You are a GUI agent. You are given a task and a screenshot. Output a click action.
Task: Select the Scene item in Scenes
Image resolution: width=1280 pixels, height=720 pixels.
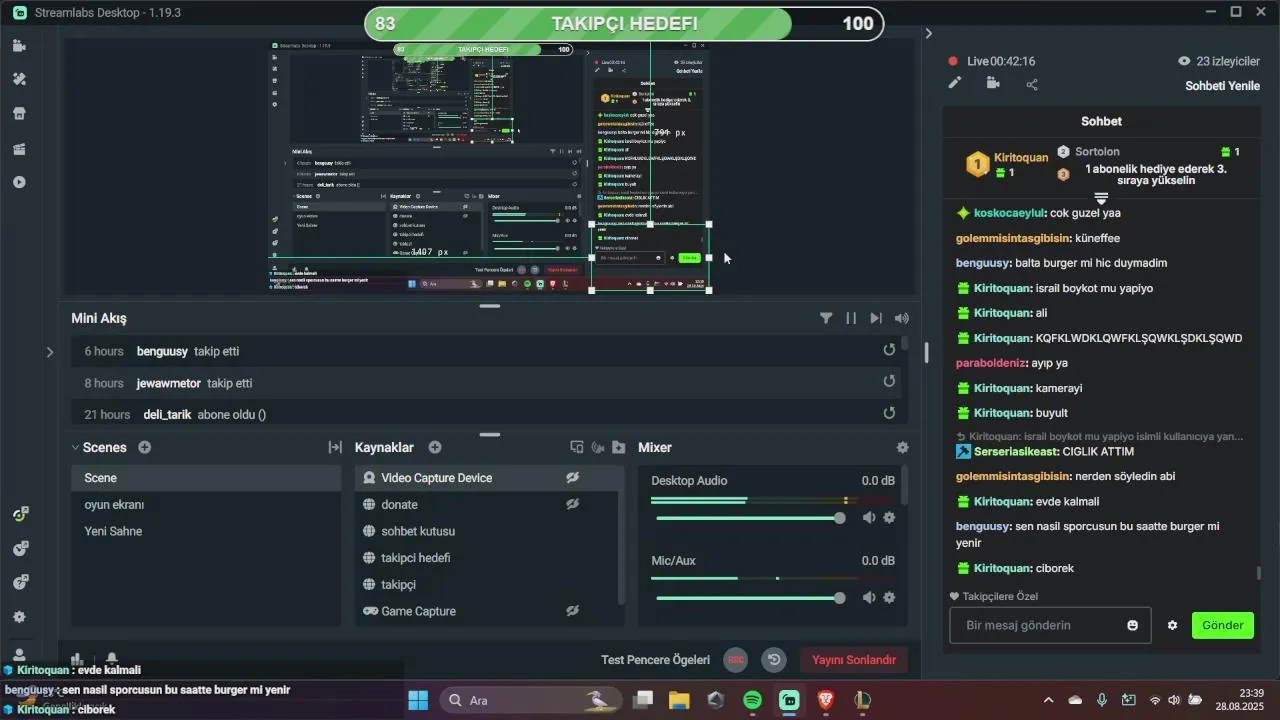[x=206, y=478]
